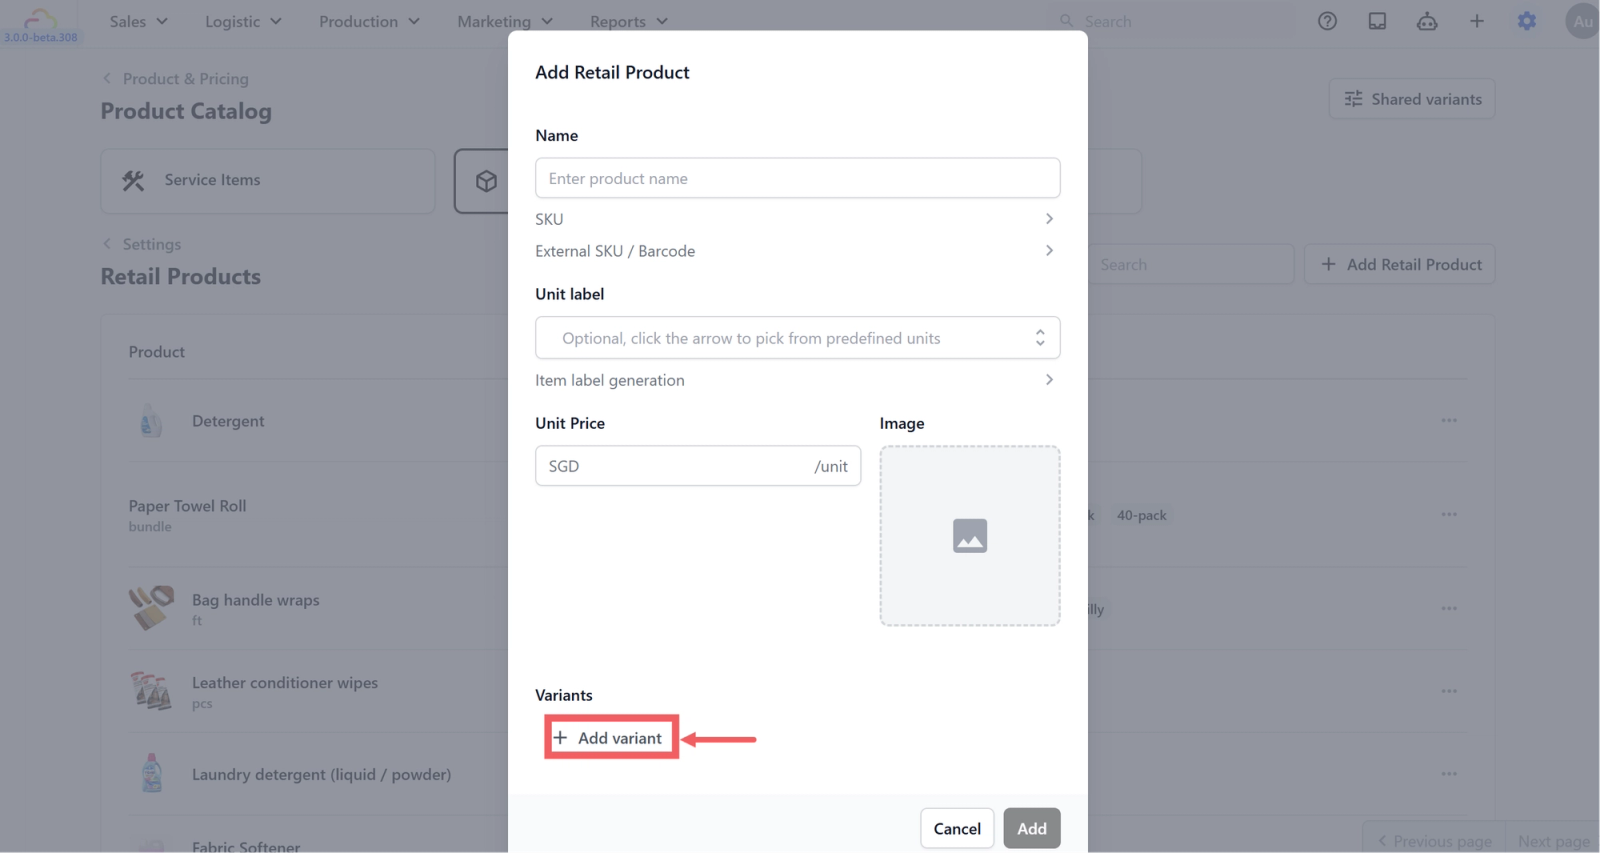Viewport: 1600px width, 853px height.
Task: Expand Item label generation section
Action: tap(797, 380)
